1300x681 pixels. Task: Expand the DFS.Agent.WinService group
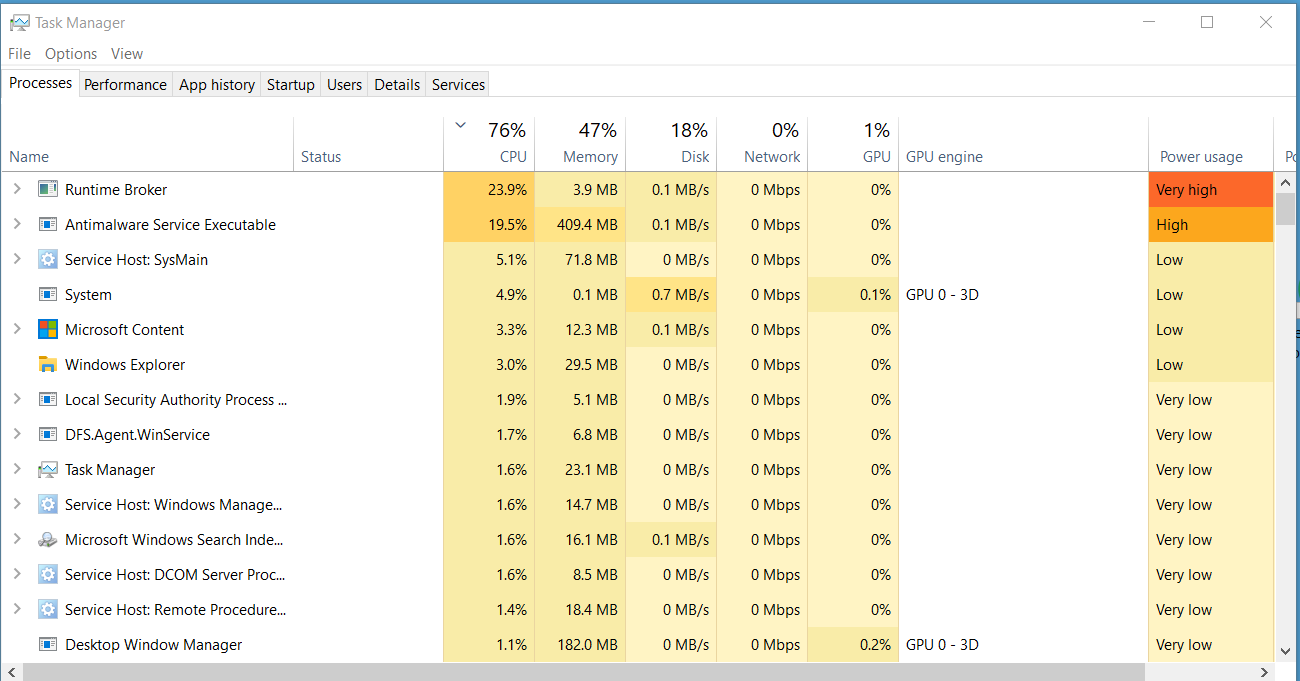[16, 434]
